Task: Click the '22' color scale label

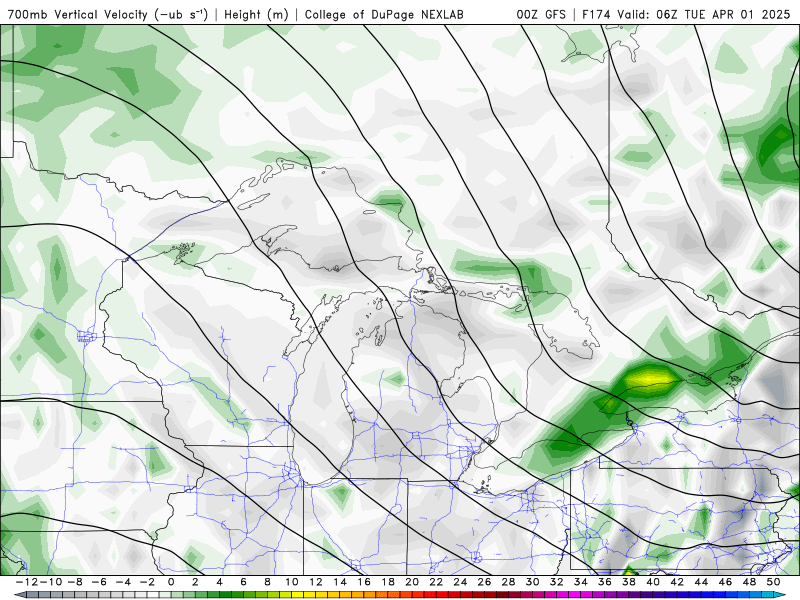Action: [436, 582]
